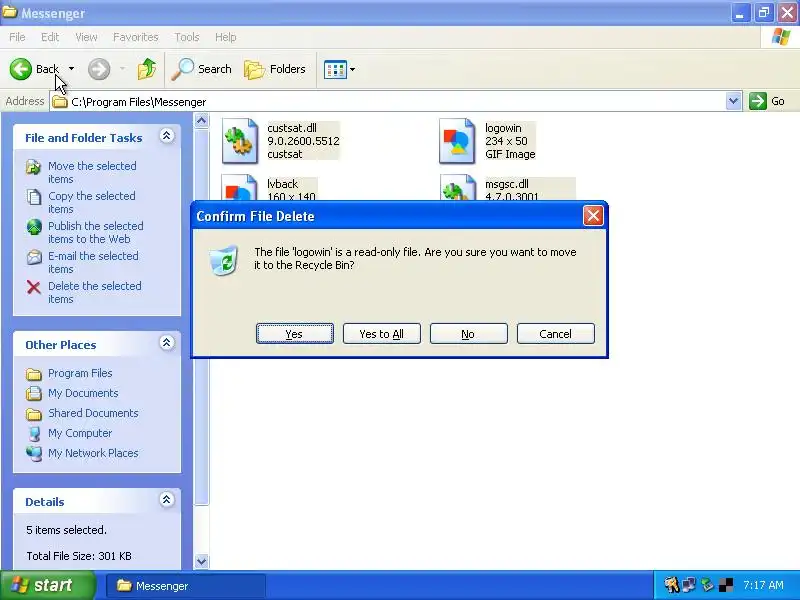Click the red X delete icon in tasks

point(34,287)
